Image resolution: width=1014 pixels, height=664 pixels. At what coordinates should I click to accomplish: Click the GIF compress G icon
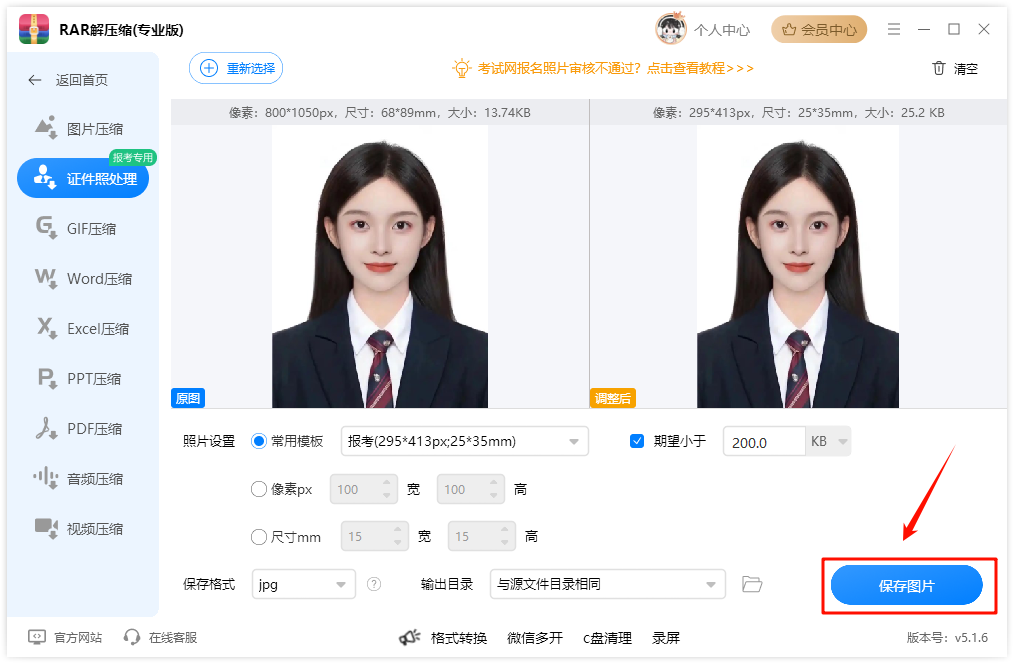click(46, 228)
